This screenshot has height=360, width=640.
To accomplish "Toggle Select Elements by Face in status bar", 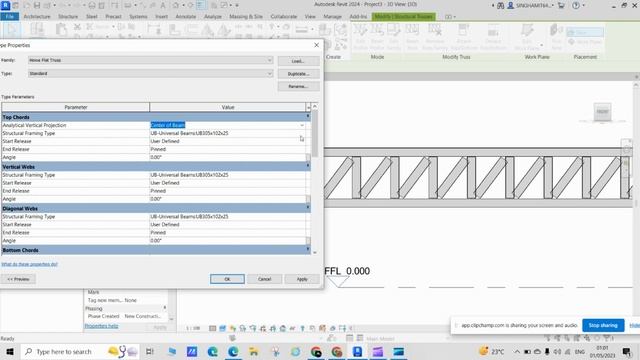I will tap(577, 338).
